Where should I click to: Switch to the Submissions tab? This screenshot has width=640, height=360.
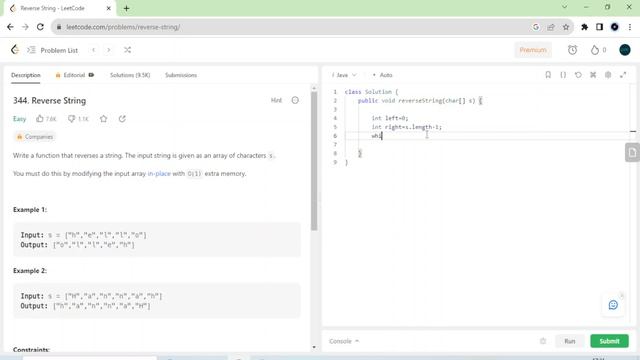pos(181,75)
